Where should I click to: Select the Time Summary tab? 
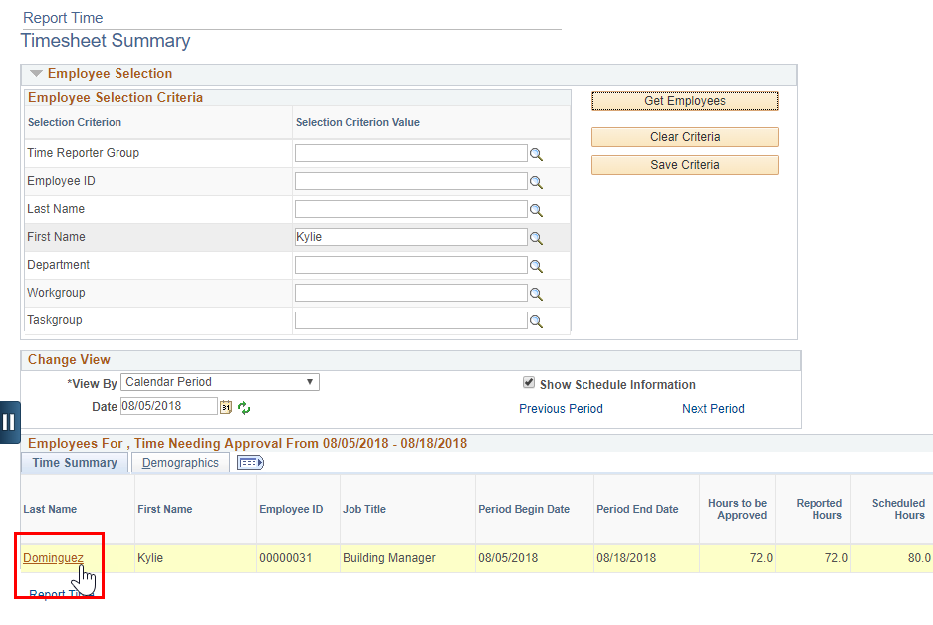pyautogui.click(x=73, y=462)
